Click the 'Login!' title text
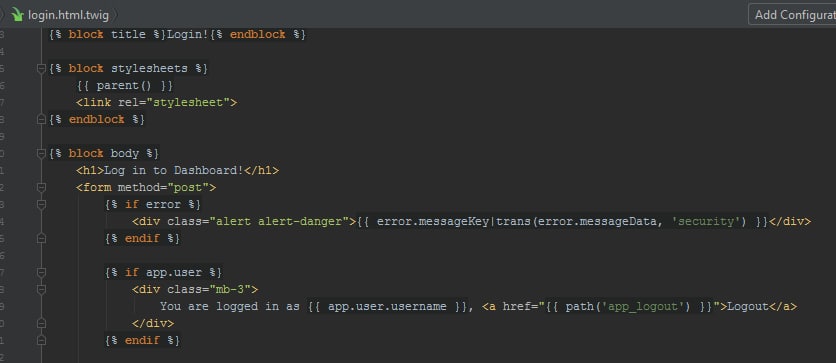Image resolution: width=836 pixels, height=363 pixels. pos(189,35)
